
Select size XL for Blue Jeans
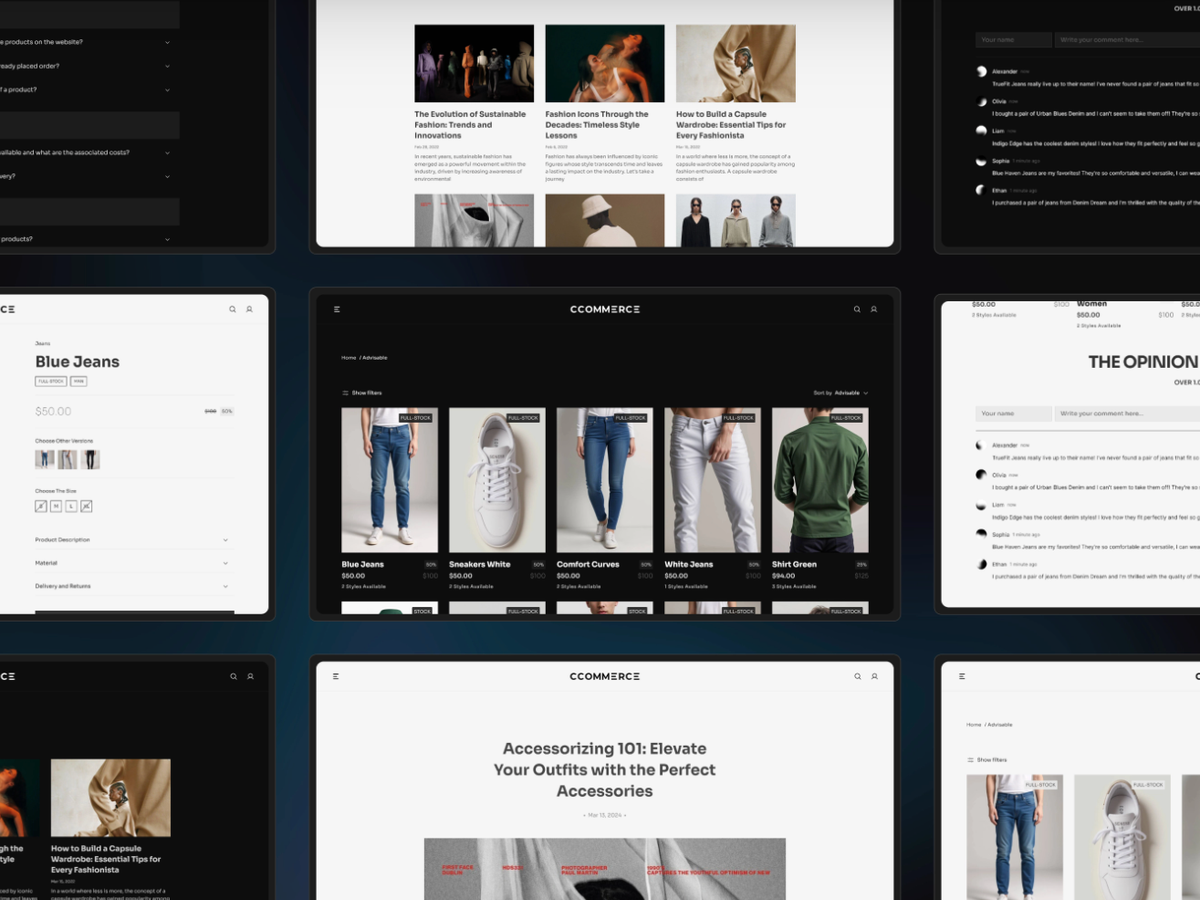[86, 506]
